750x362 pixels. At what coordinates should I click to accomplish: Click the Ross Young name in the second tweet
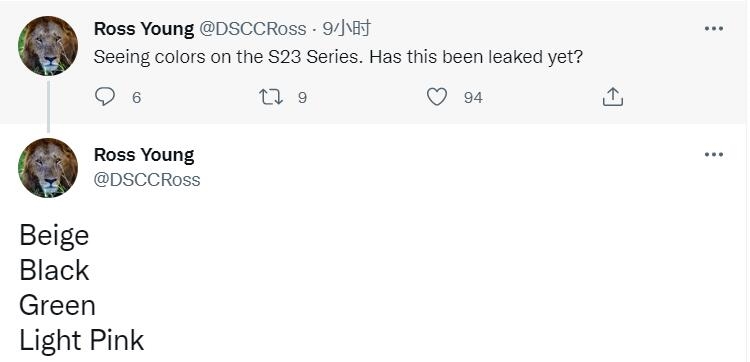[x=144, y=155]
